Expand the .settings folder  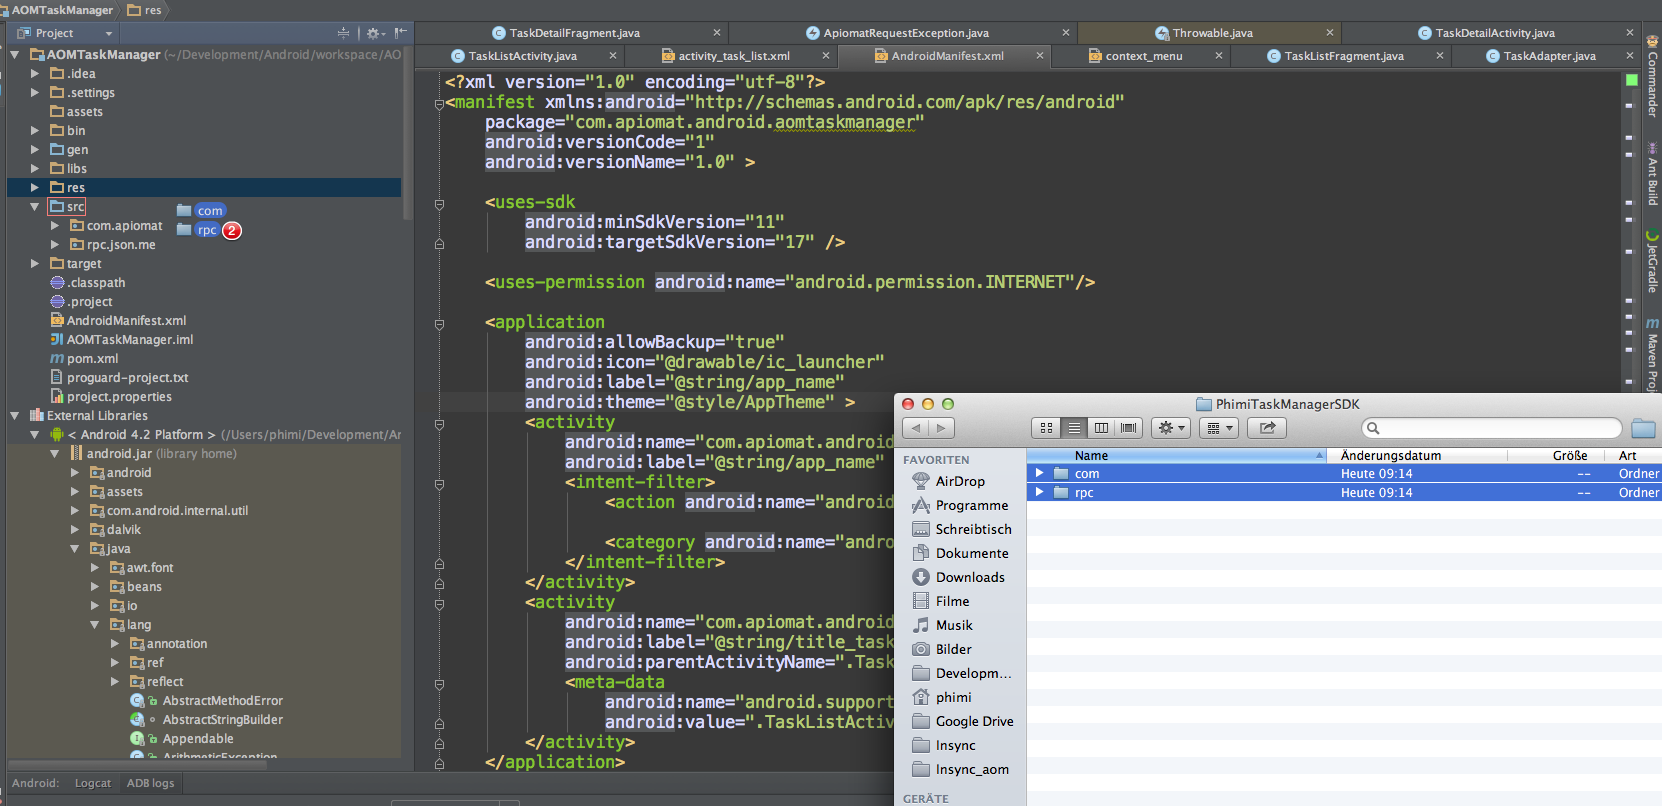click(35, 93)
